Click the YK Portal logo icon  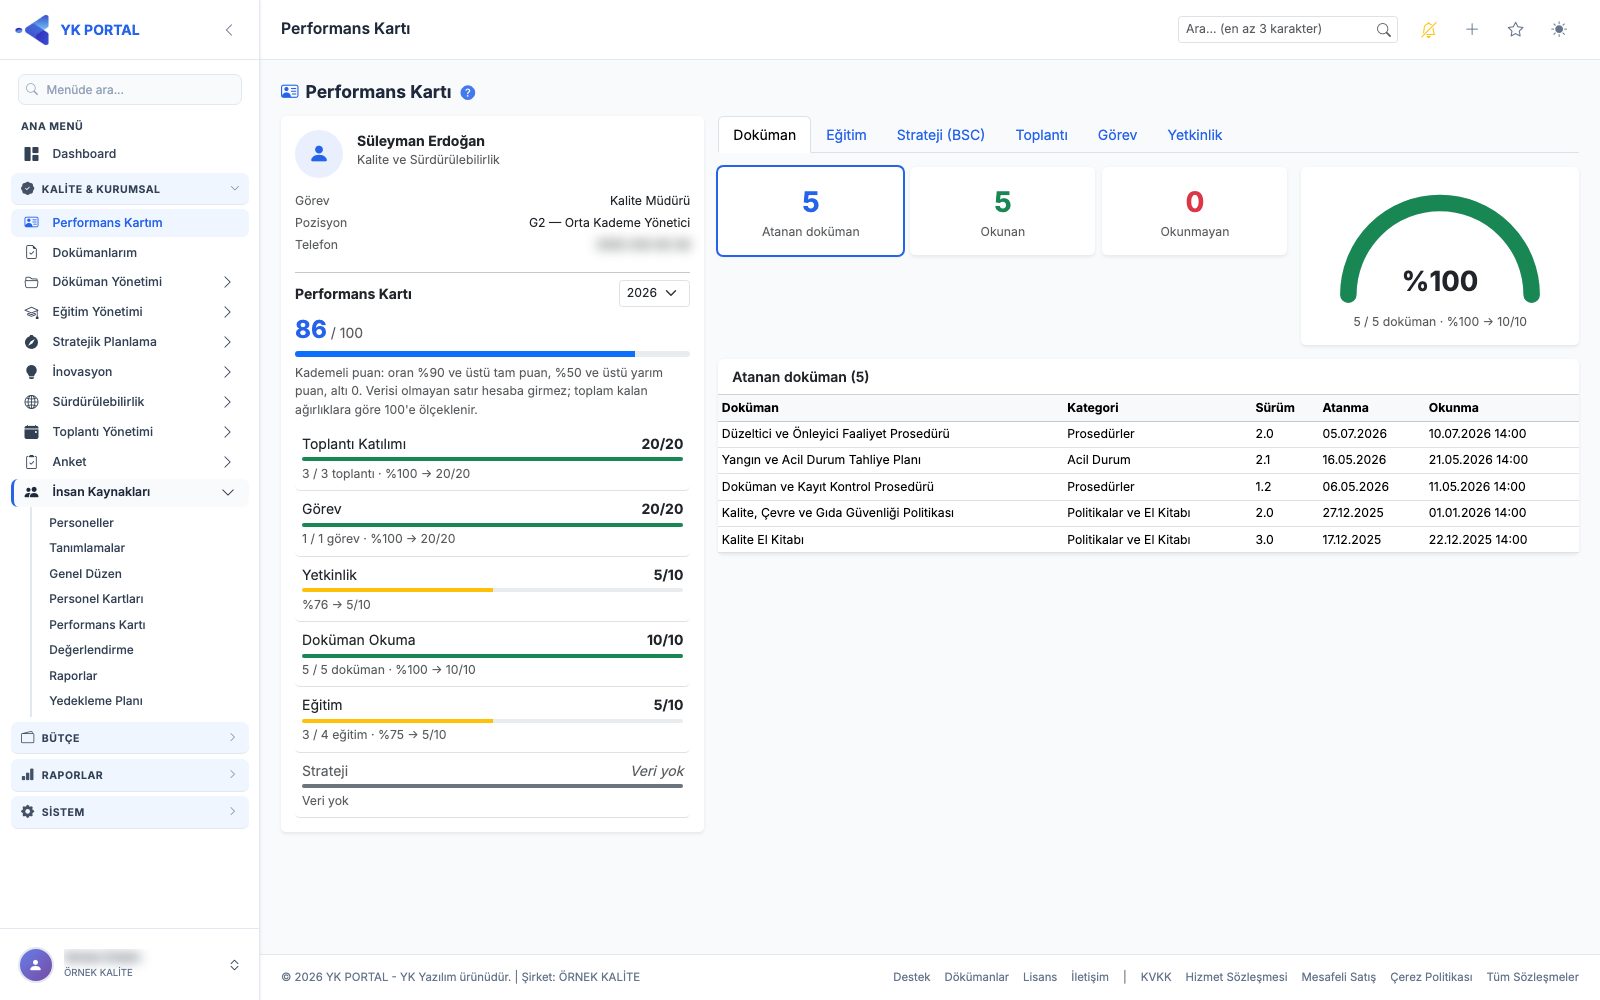(33, 30)
